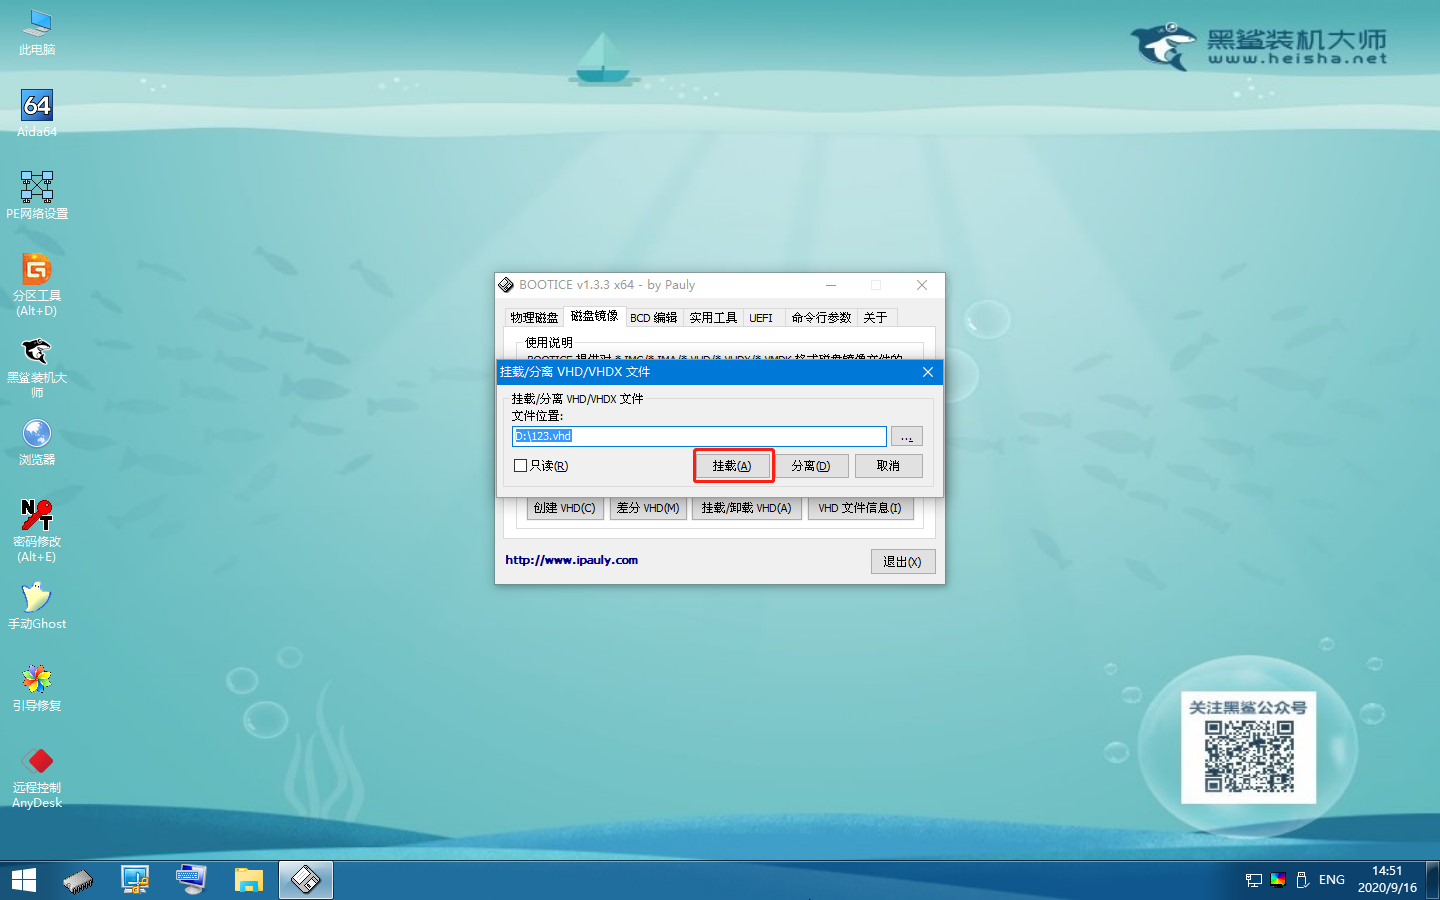Launch 手动Ghost desktop shortcut
The width and height of the screenshot is (1440, 900).
(x=37, y=605)
